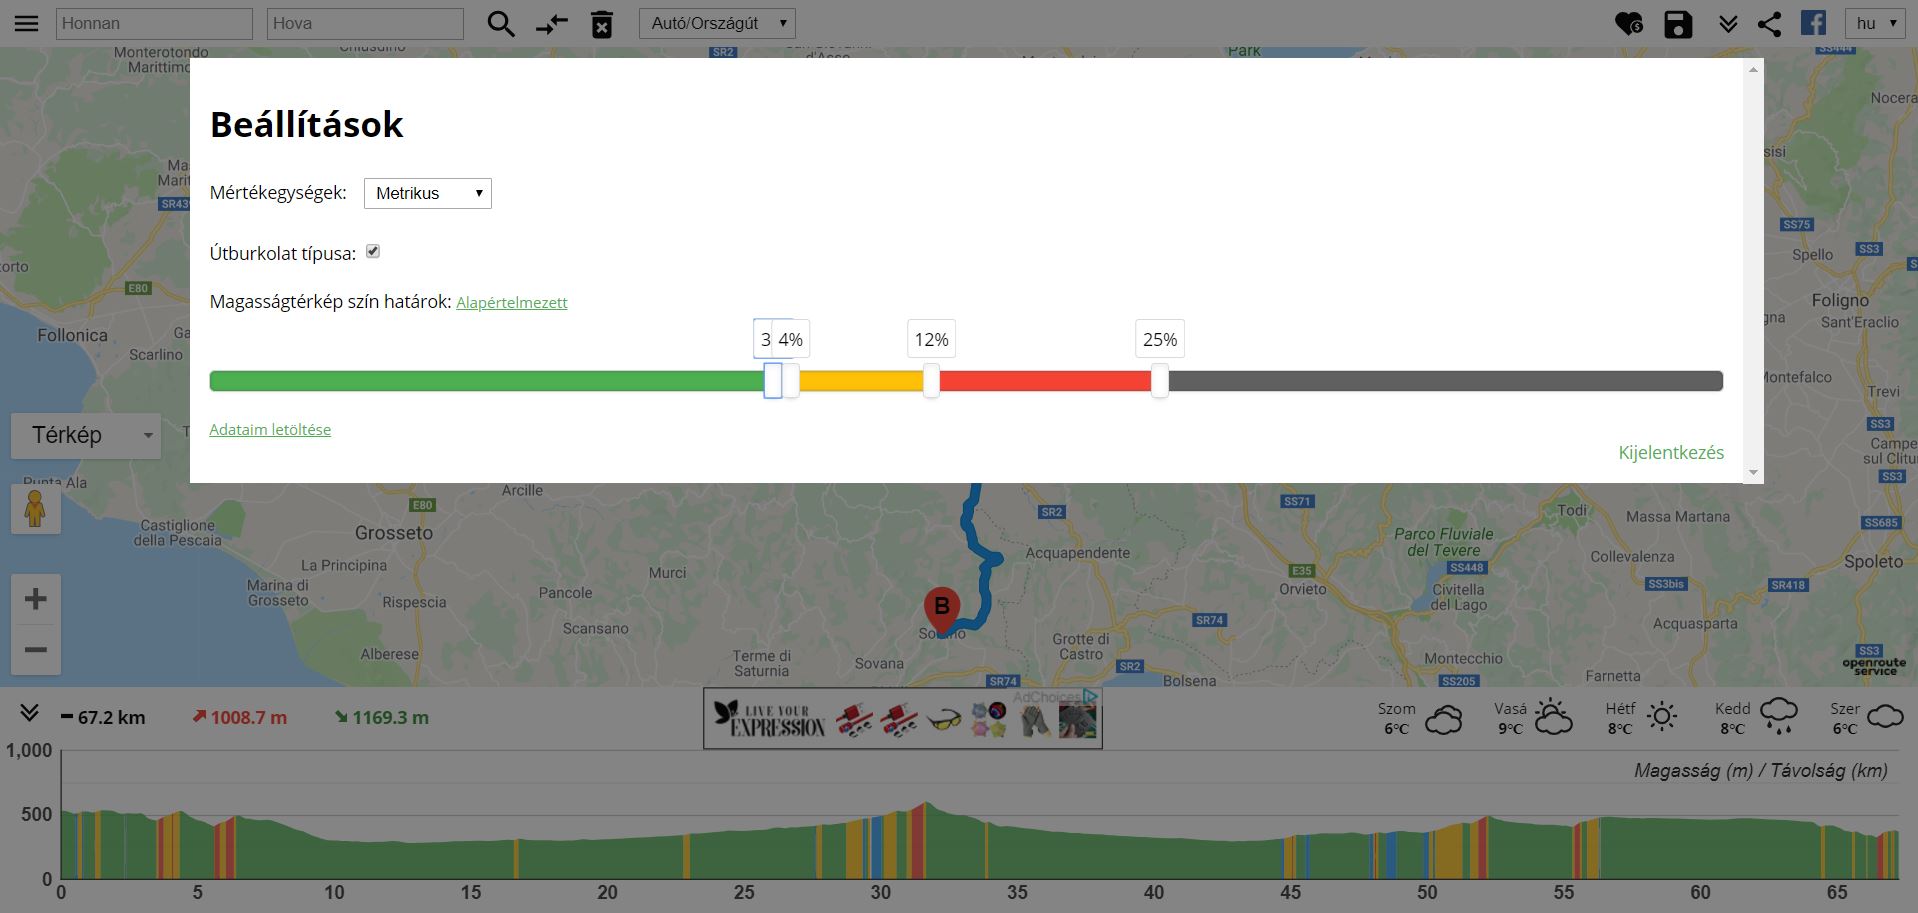Open Autó/Országút route type dropdown
Viewport: 1918px width, 913px height.
coord(716,23)
